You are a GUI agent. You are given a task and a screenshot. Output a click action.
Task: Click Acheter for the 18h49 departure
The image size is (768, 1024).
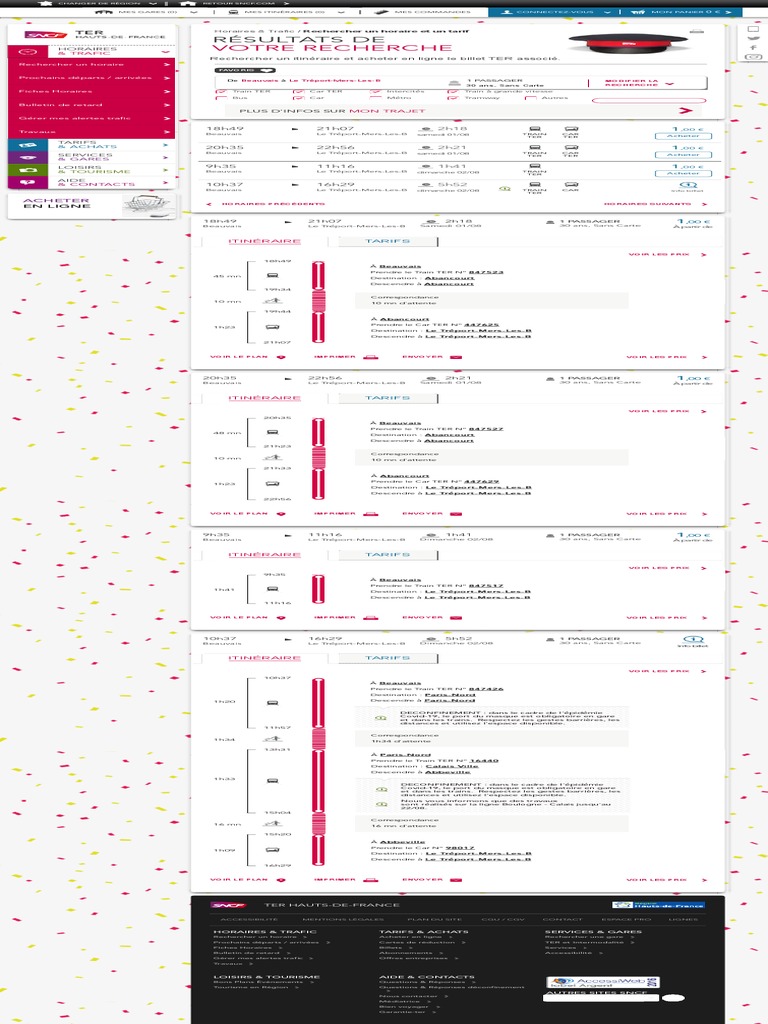tap(683, 136)
